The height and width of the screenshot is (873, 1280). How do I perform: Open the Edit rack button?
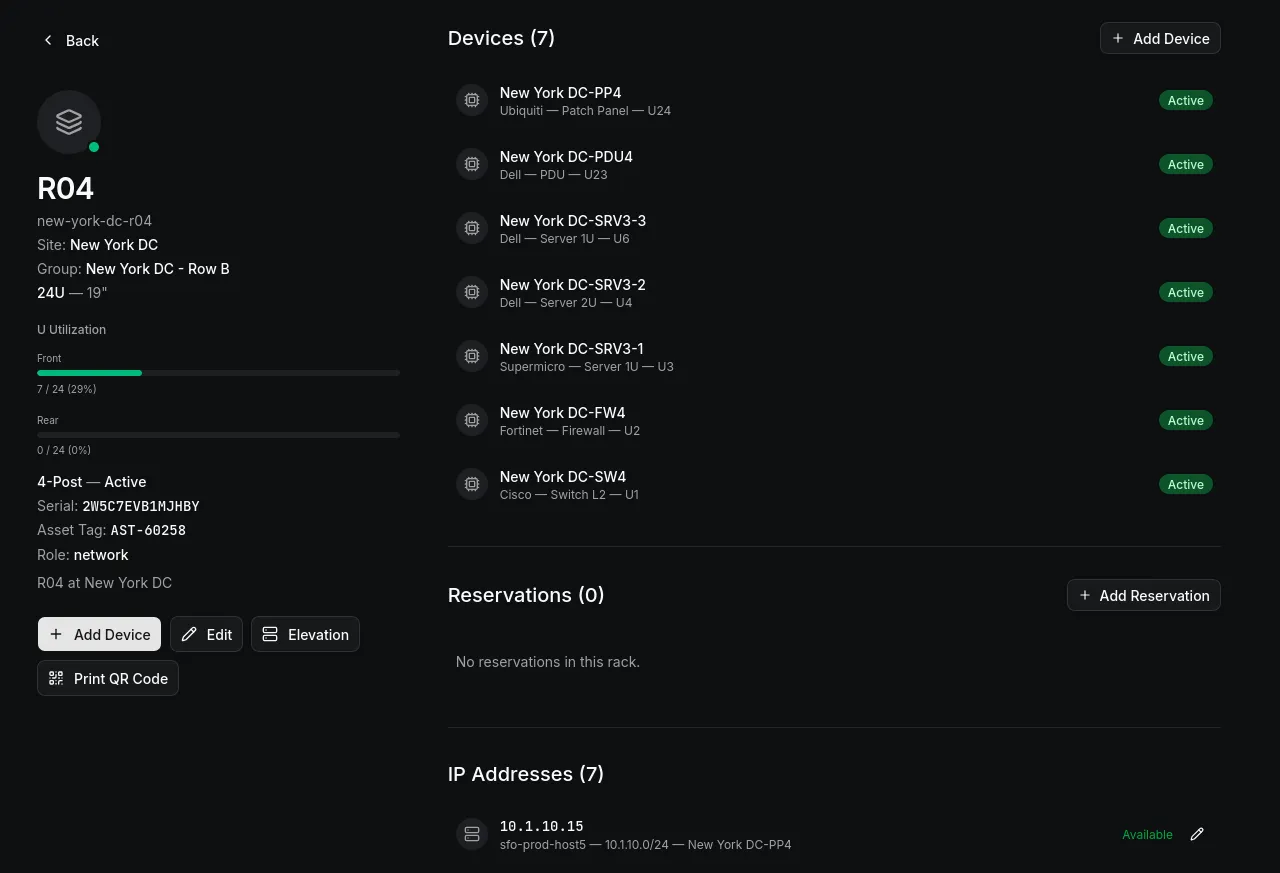pos(206,634)
